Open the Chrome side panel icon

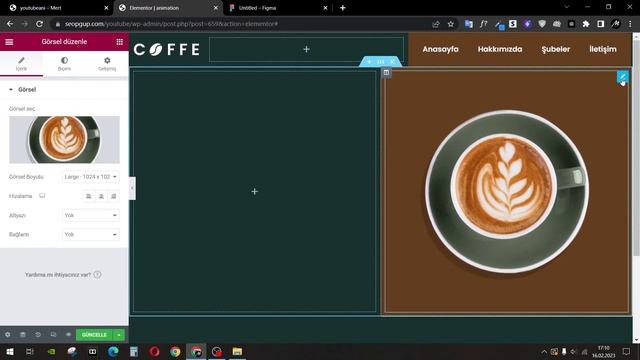coord(601,24)
